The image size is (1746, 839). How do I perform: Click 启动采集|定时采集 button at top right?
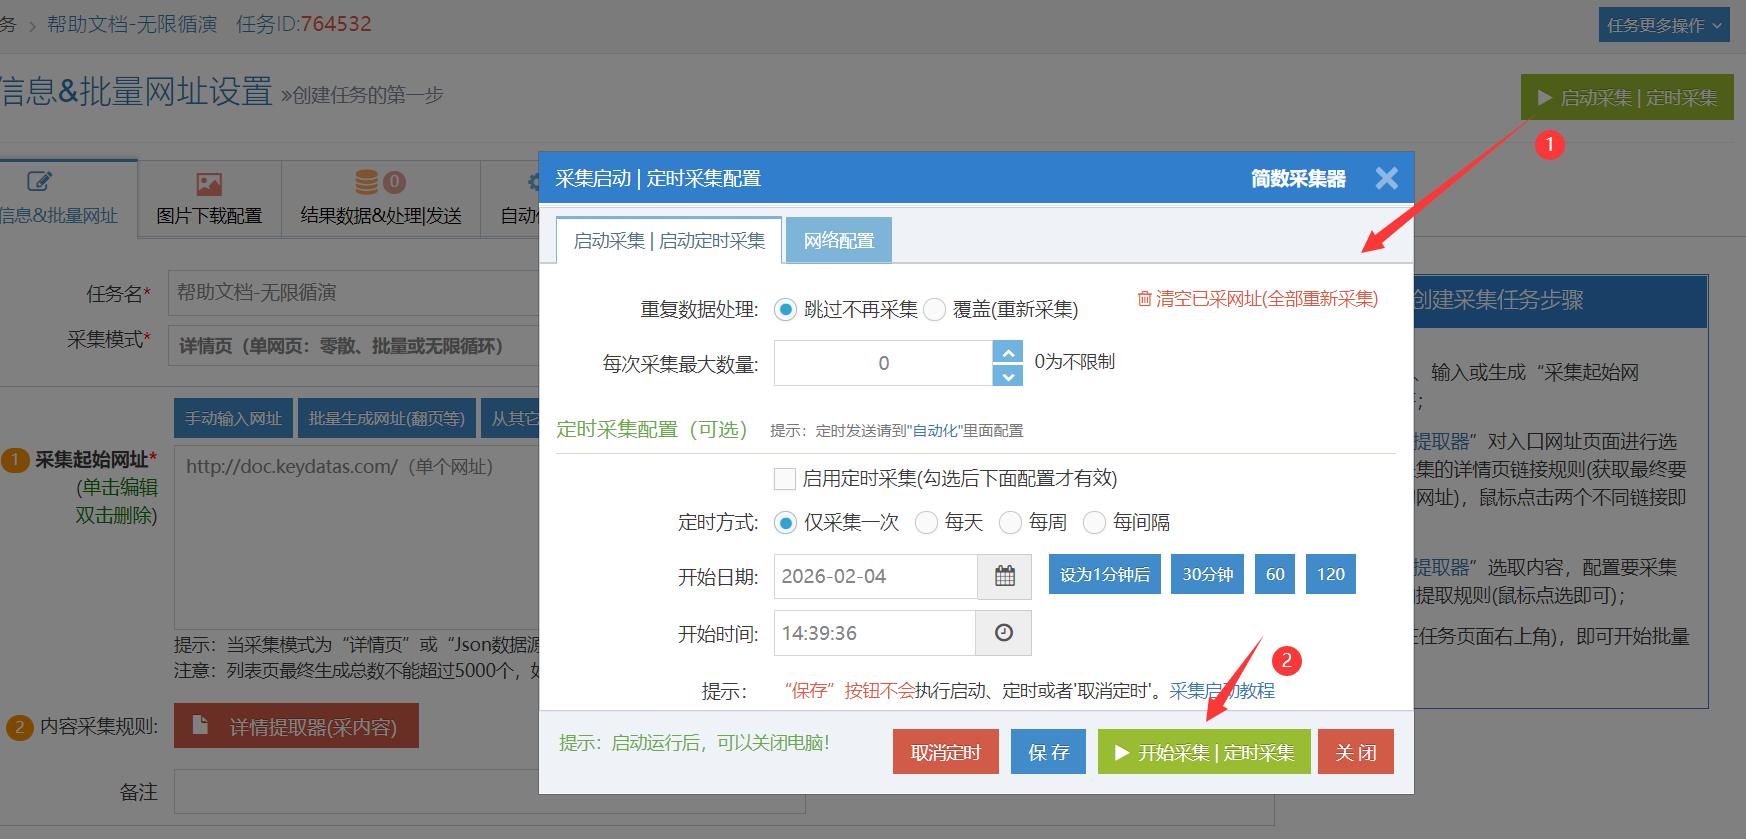coord(1627,97)
